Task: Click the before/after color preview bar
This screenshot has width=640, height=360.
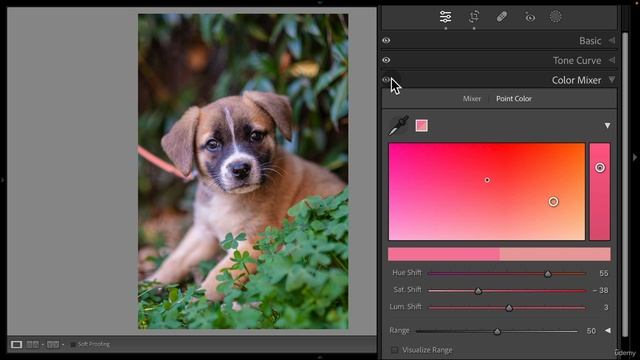Action: 499,254
